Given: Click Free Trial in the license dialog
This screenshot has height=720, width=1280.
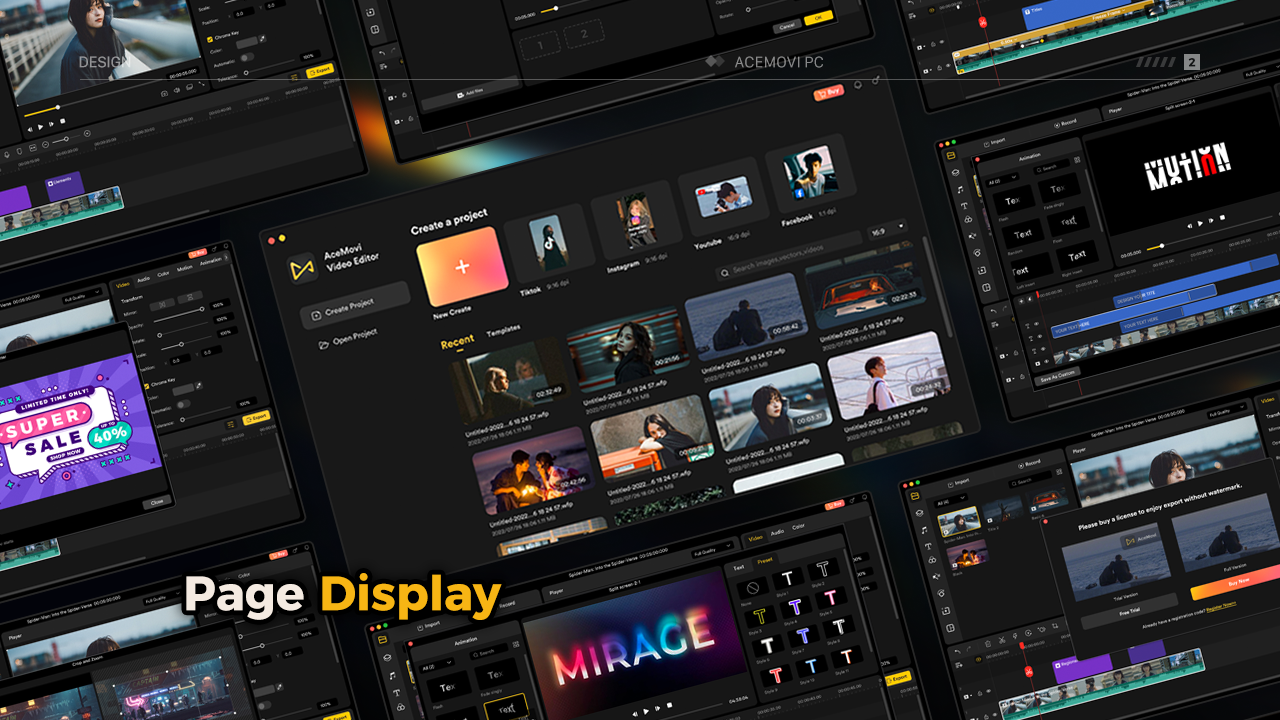Looking at the screenshot, I should click(x=1130, y=611).
